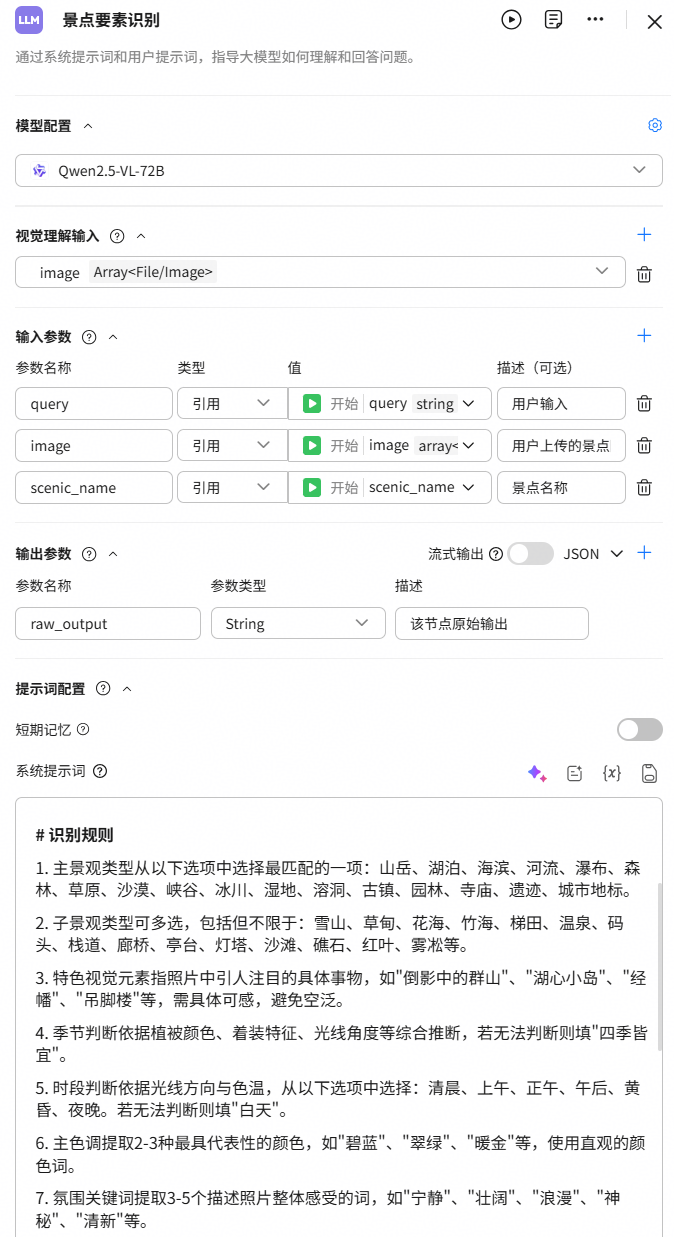Viewport: 674px width, 1237px height.
Task: Show help for 系统提示词
Action: click(x=99, y=772)
